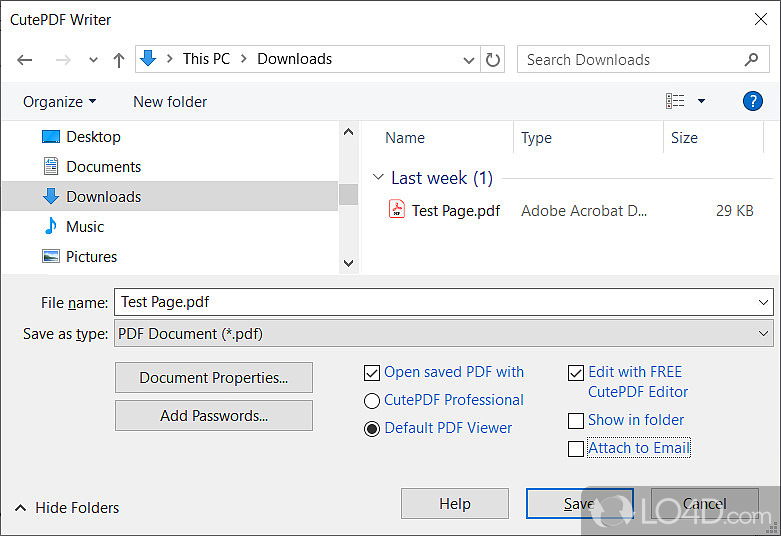This screenshot has height=536, width=781.
Task: Select the Test Page.pdf file icon
Action: (397, 211)
